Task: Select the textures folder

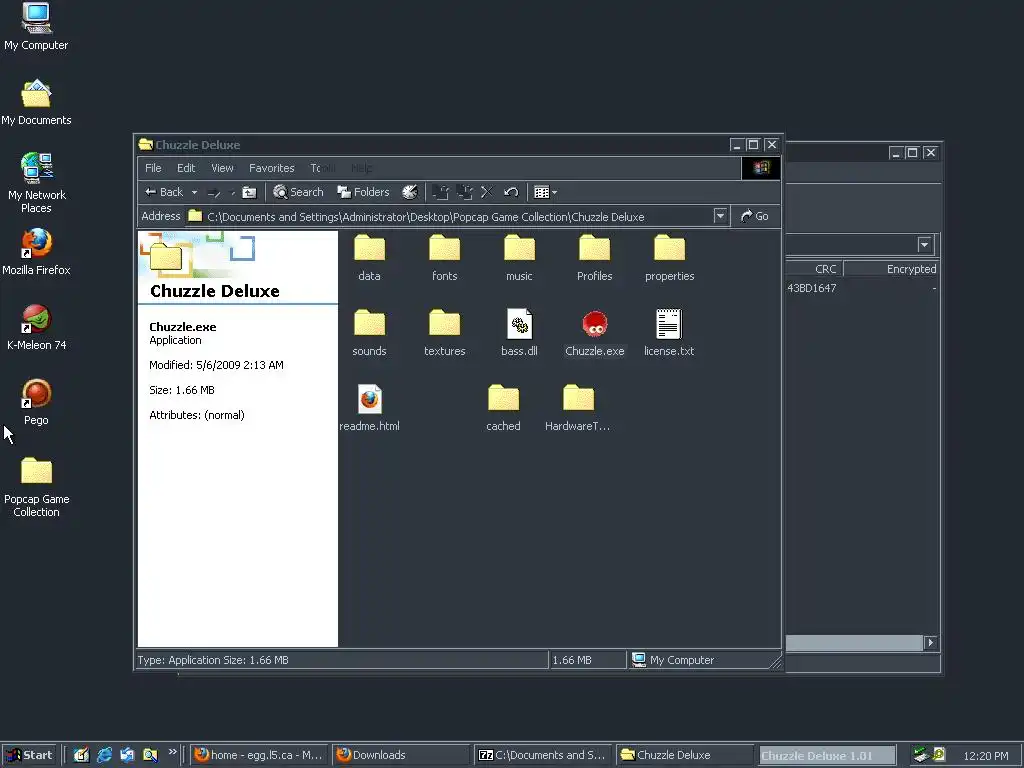Action: point(444,333)
